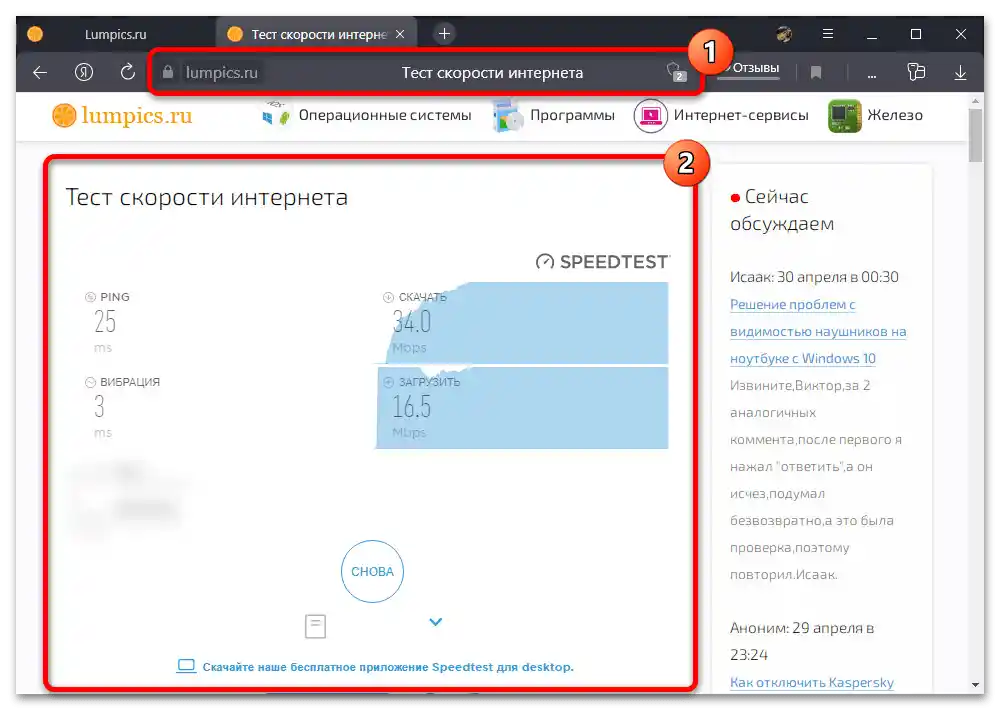The width and height of the screenshot is (1000, 710).
Task: Open the browser hamburger menu
Action: click(828, 34)
